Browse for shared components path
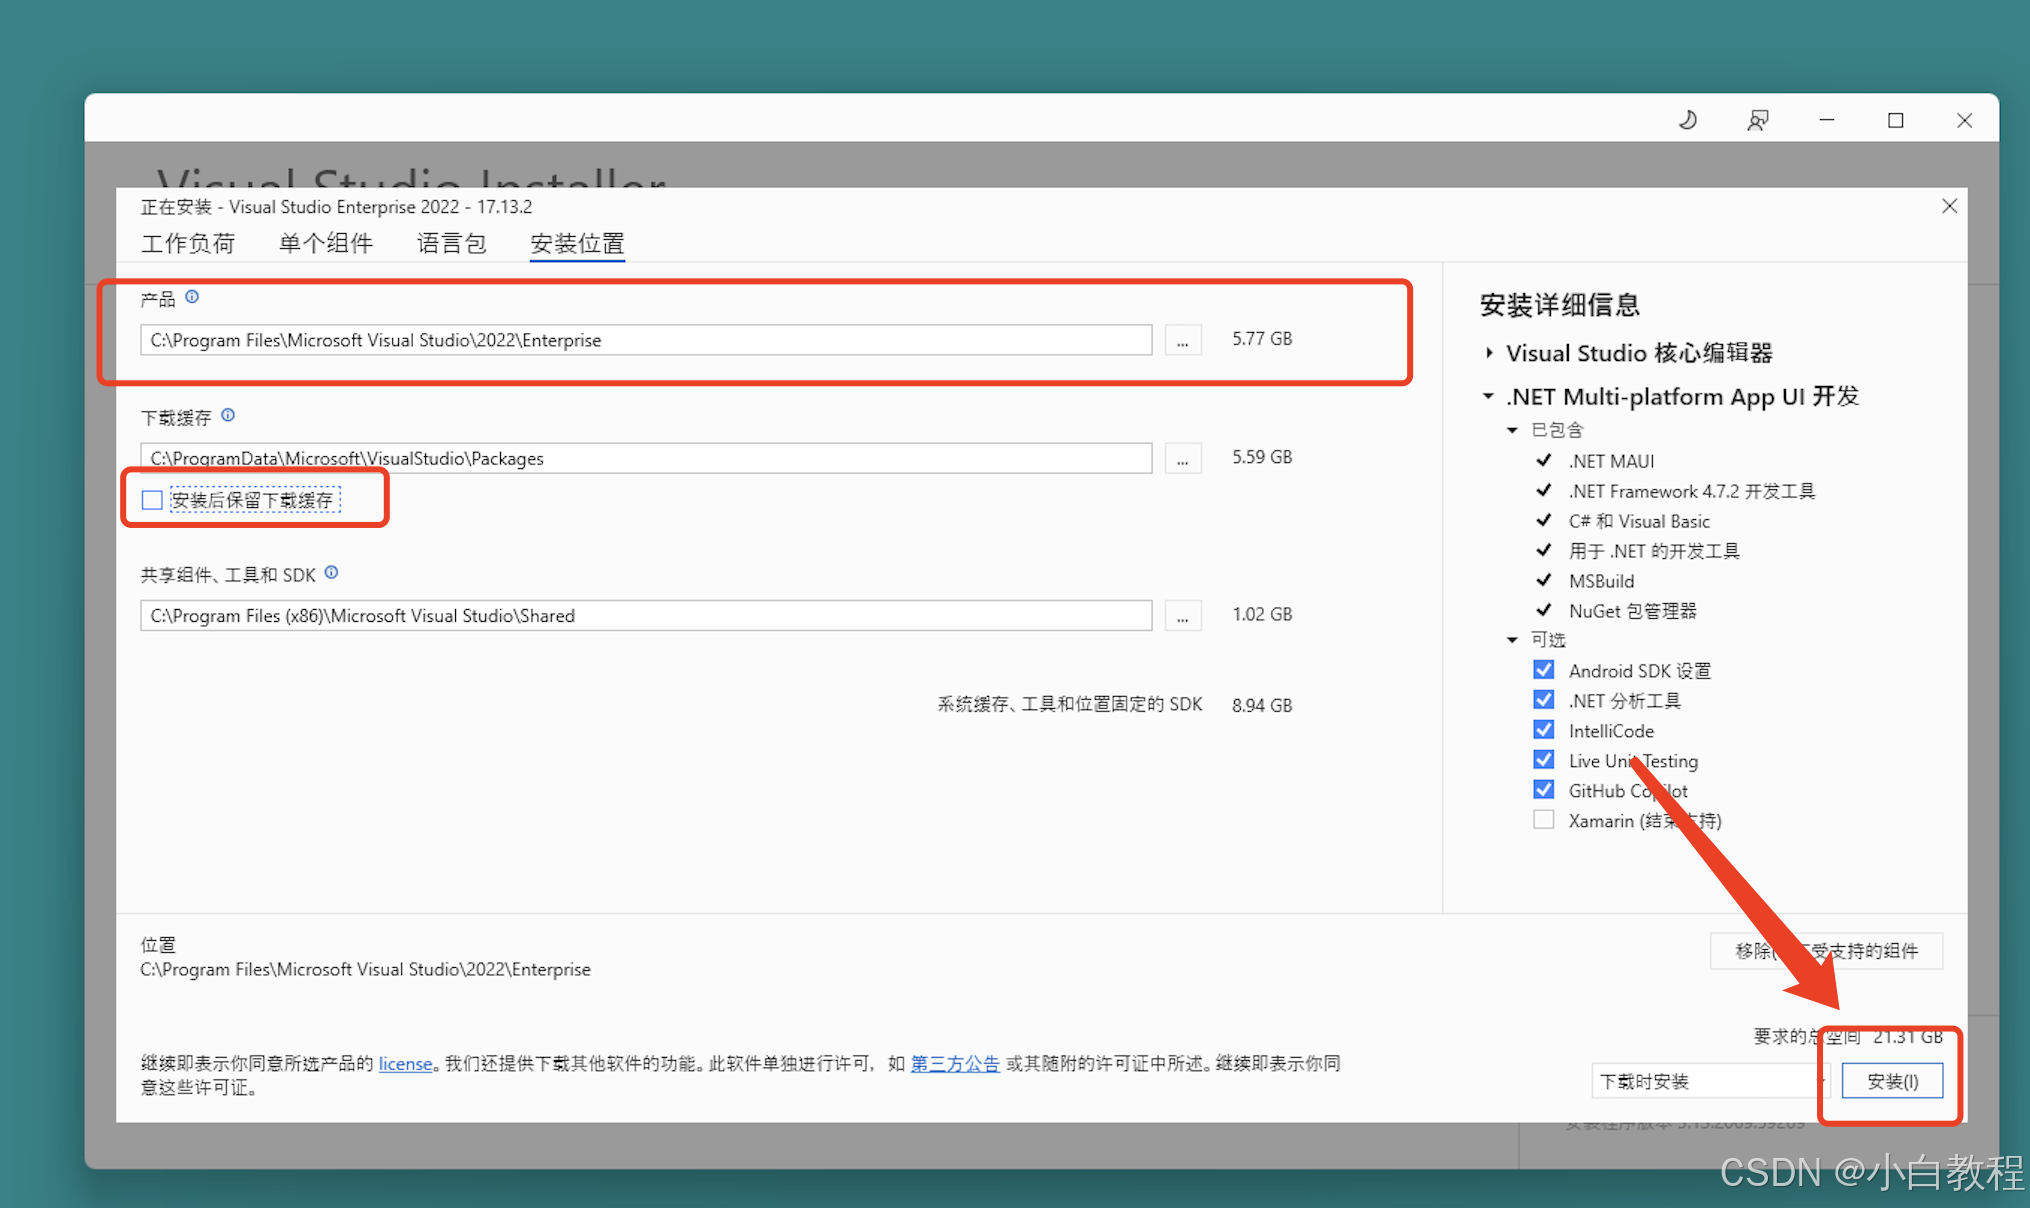Screen dimensions: 2030x1208 tap(1182, 616)
